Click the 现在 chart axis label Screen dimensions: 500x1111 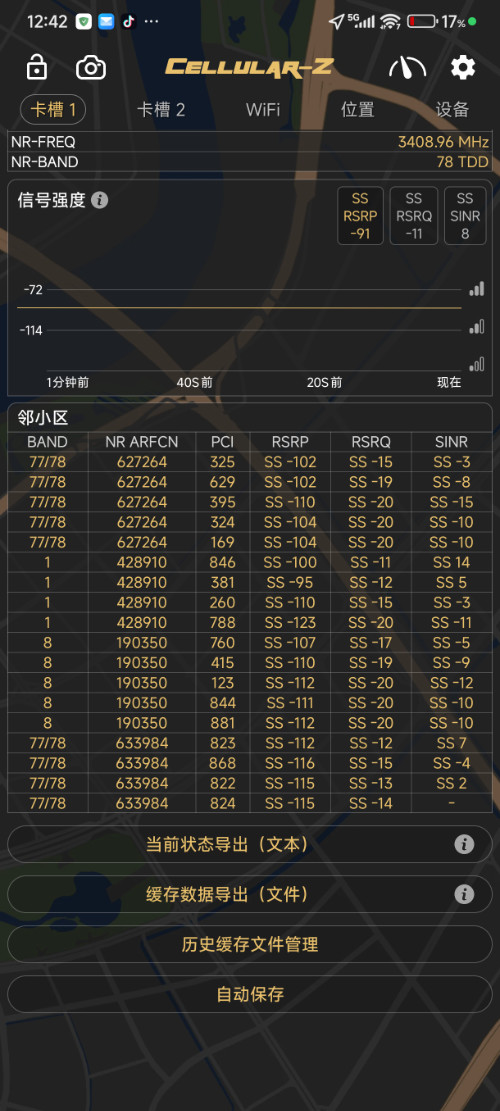click(x=449, y=383)
